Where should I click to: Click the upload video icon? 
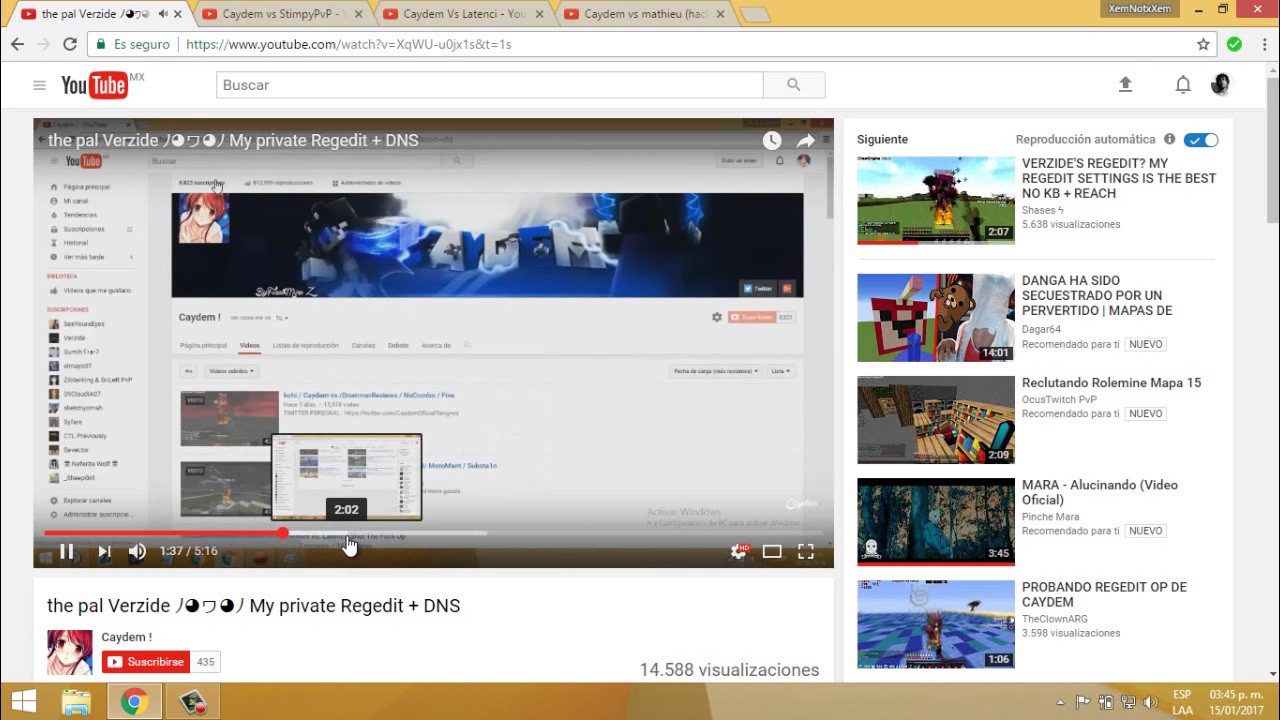click(1125, 85)
